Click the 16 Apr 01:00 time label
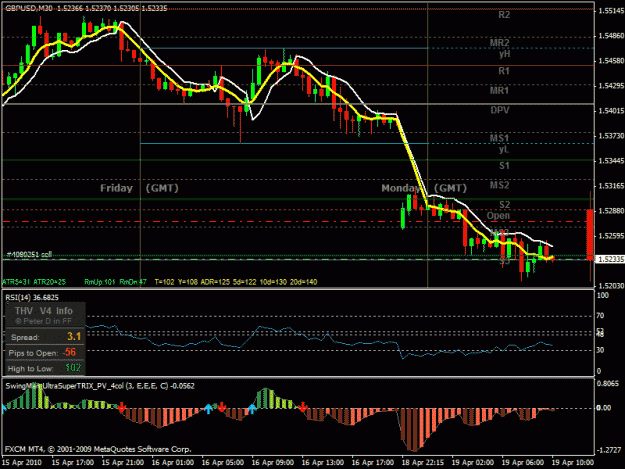 tap(173, 463)
